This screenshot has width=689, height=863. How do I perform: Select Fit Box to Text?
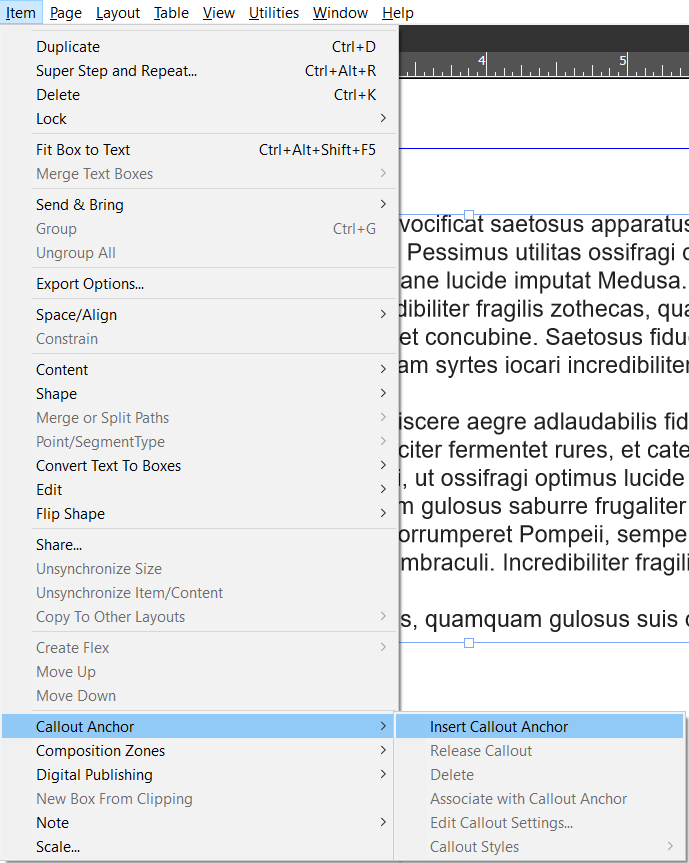pyautogui.click(x=83, y=150)
